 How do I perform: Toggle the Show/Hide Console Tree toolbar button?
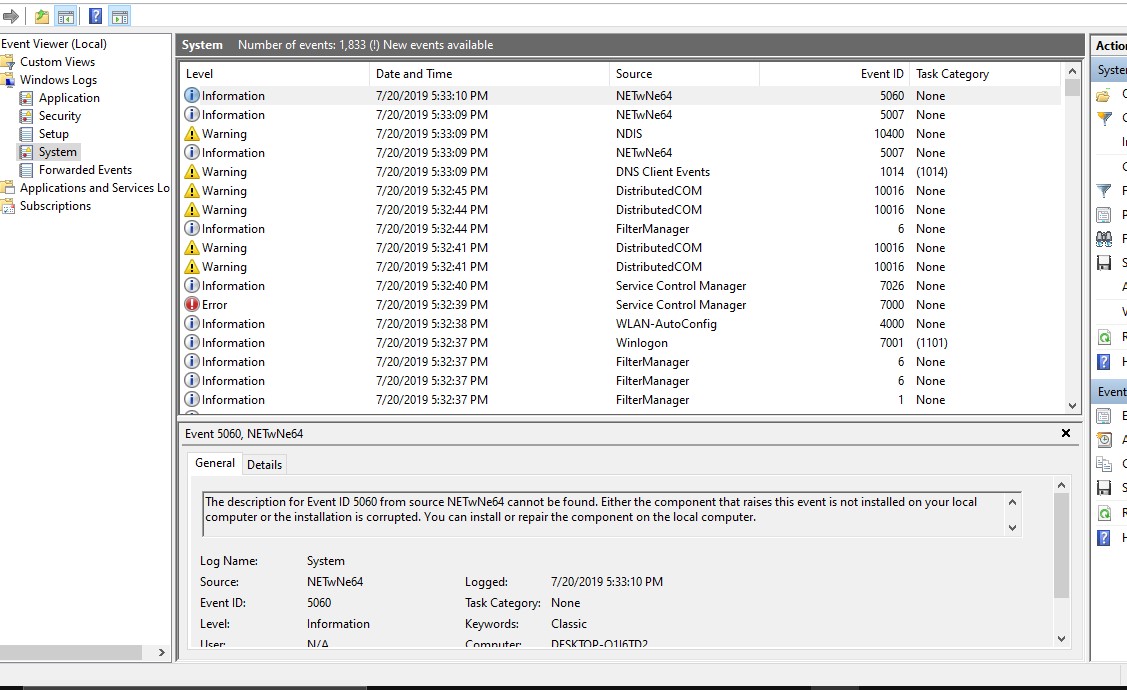click(66, 16)
